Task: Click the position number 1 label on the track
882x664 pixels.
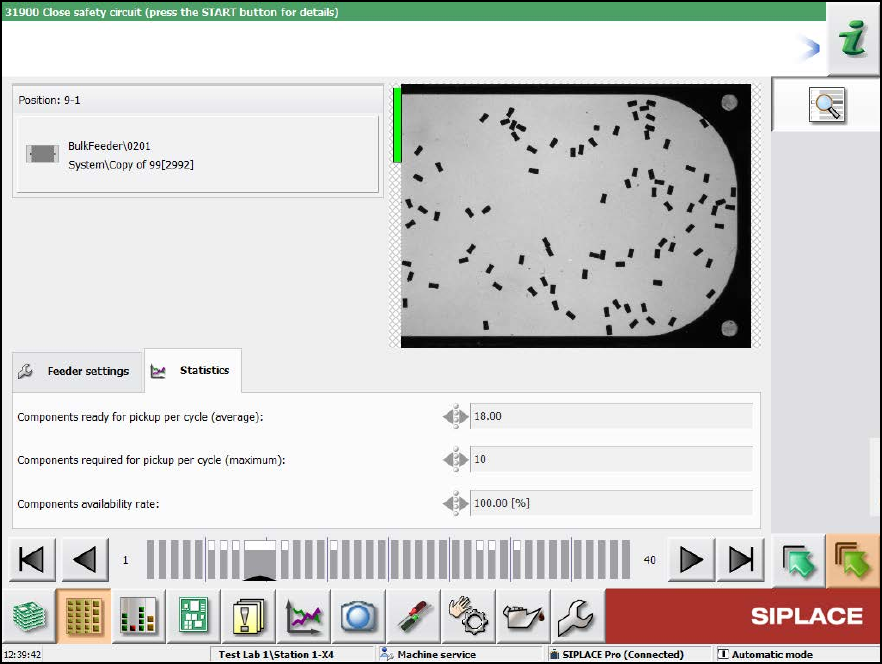Action: [125, 560]
